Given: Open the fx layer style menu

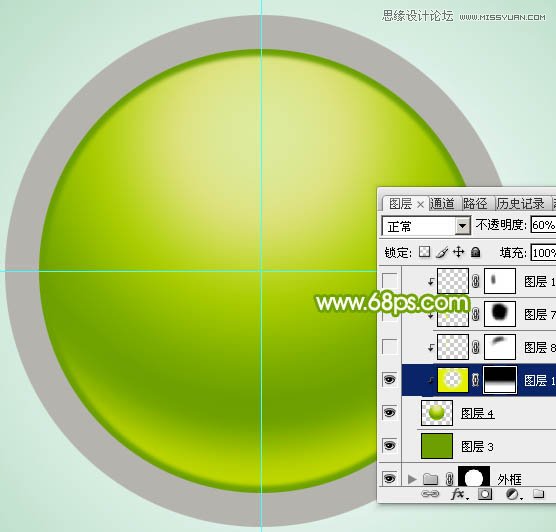Looking at the screenshot, I should [459, 494].
